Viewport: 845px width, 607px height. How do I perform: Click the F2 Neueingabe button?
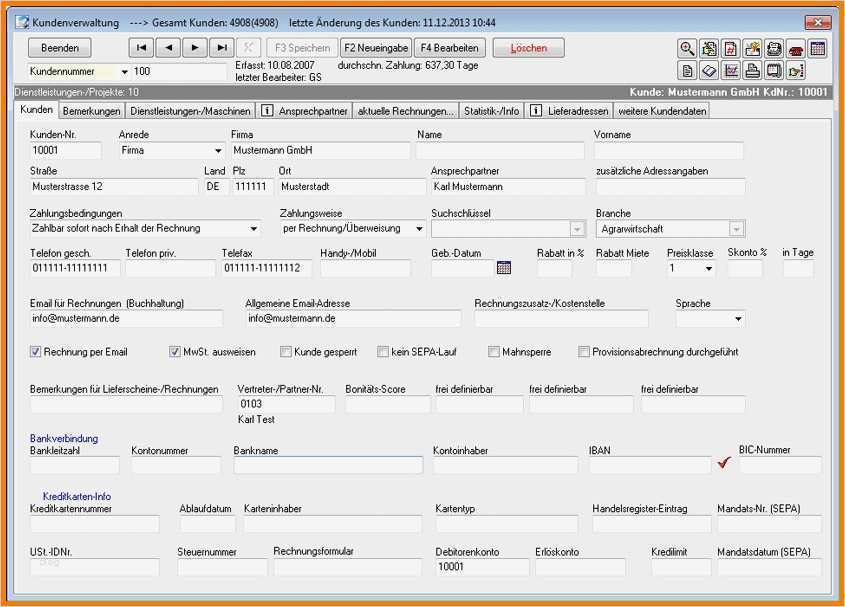point(375,47)
